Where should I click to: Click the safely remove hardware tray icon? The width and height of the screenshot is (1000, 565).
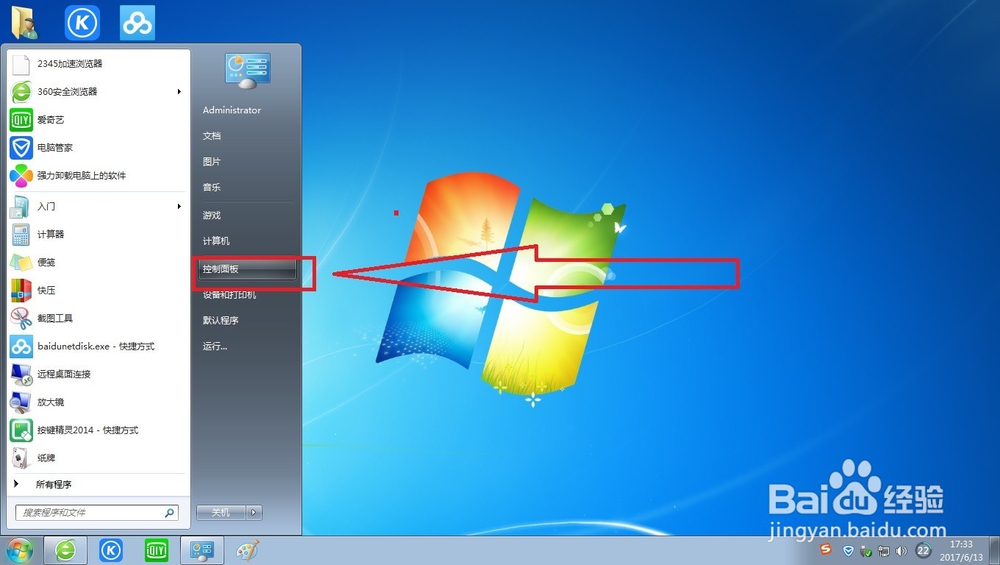click(x=866, y=551)
